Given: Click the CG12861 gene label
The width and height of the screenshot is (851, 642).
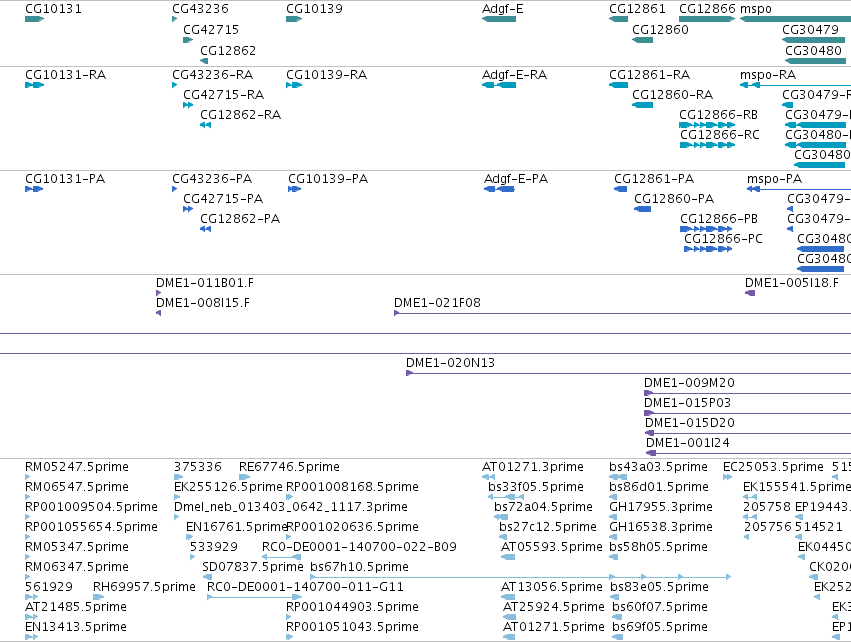Looking at the screenshot, I should point(637,9).
